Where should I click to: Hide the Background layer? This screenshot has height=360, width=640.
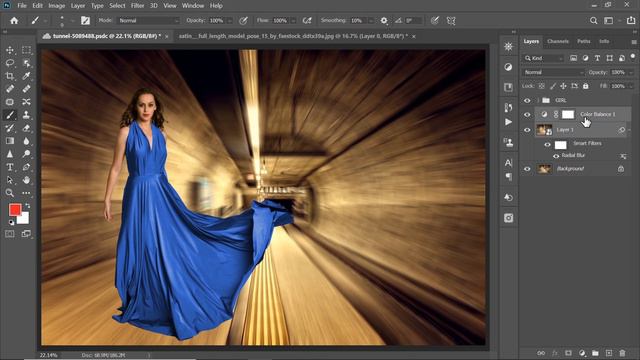pos(527,169)
